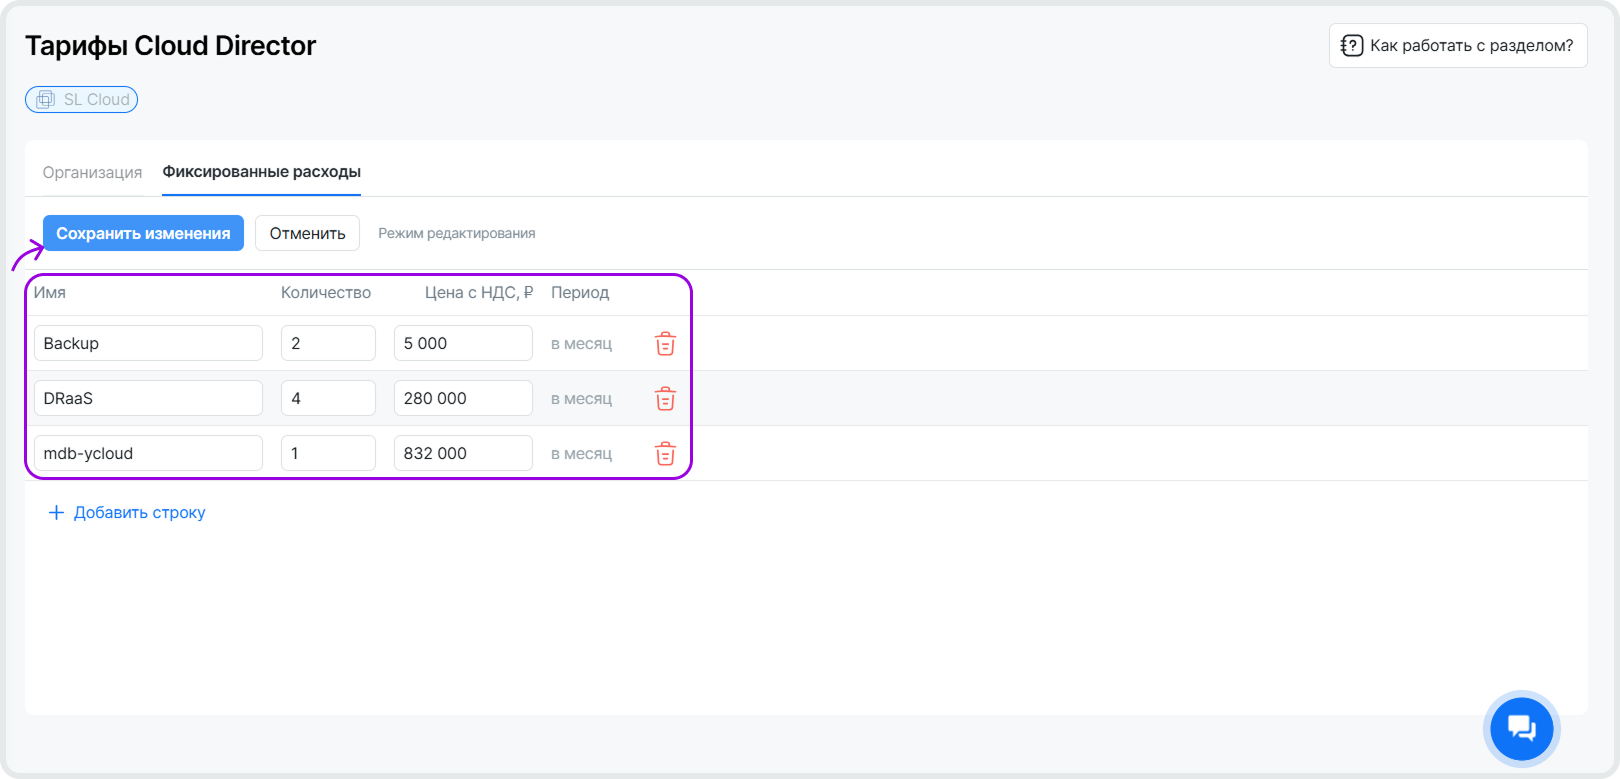This screenshot has height=779, width=1620.
Task: Open the chat support bubble
Action: click(1521, 729)
